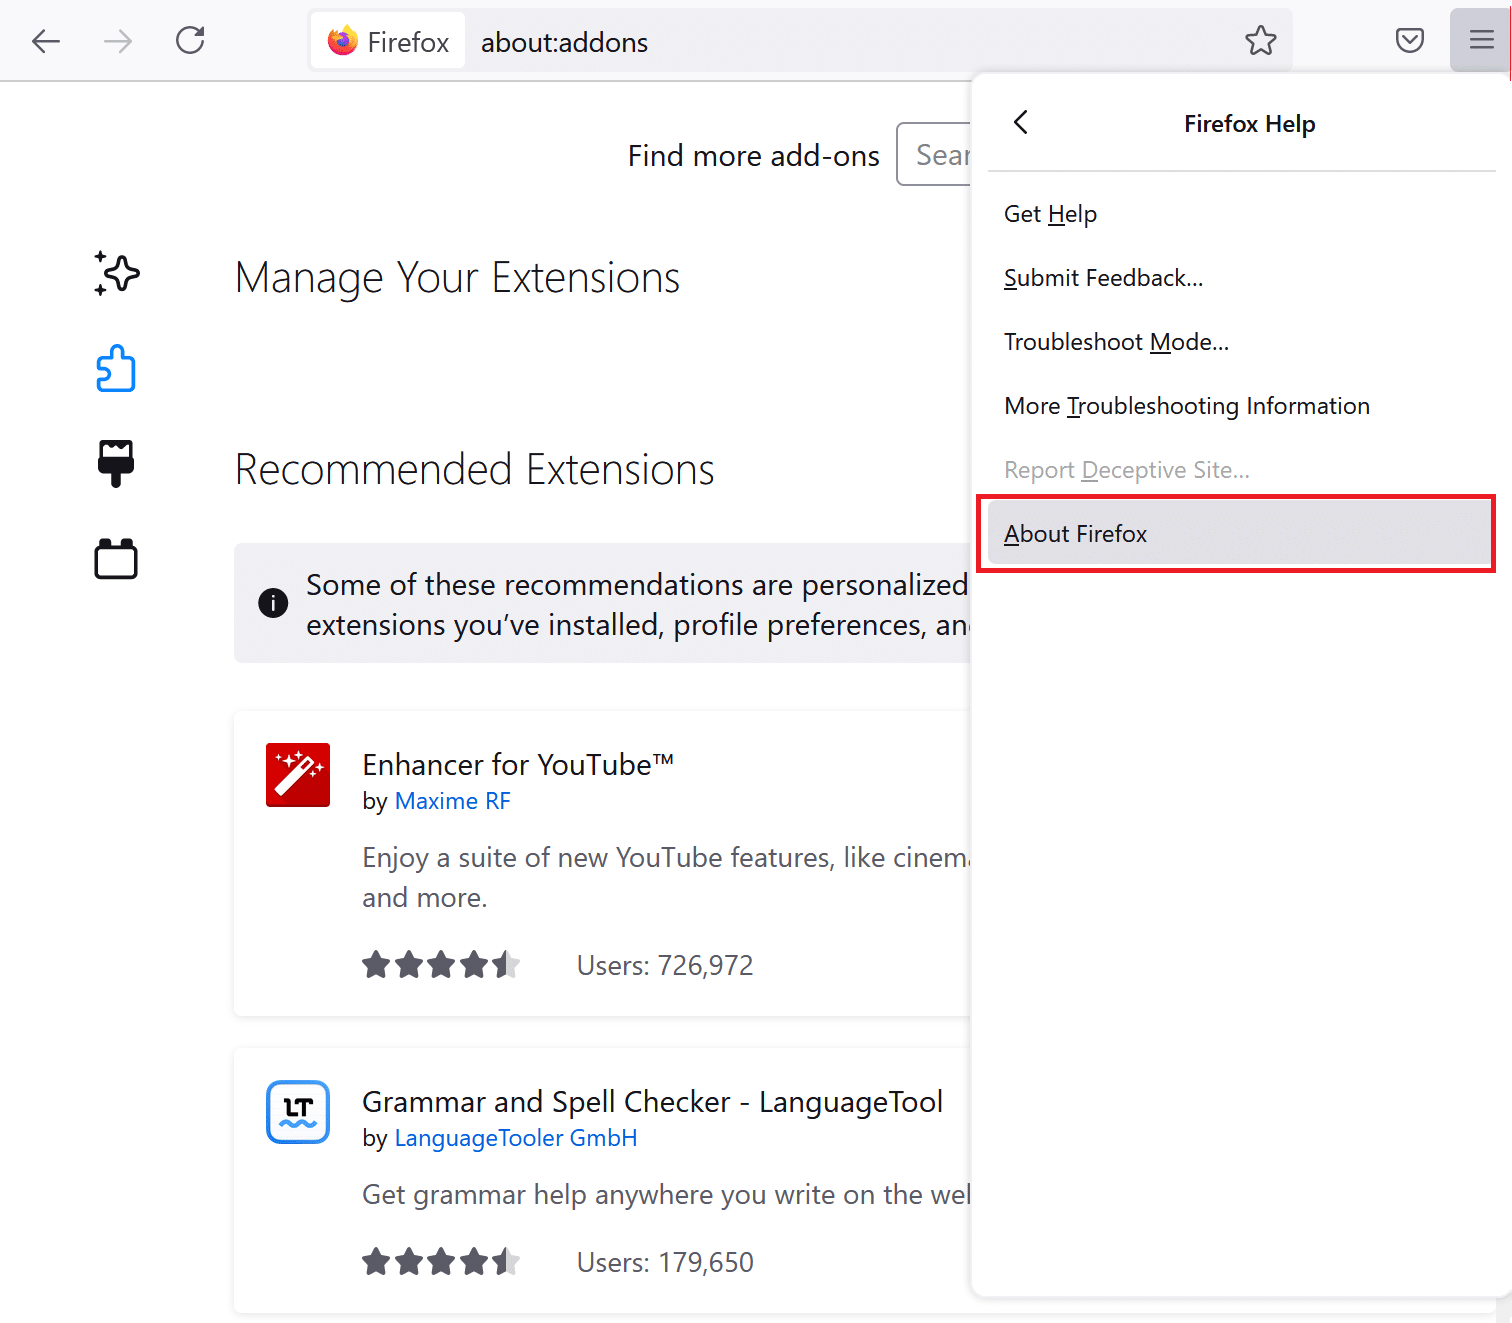Open More Troubleshooting Information
The width and height of the screenshot is (1512, 1323).
(x=1187, y=405)
